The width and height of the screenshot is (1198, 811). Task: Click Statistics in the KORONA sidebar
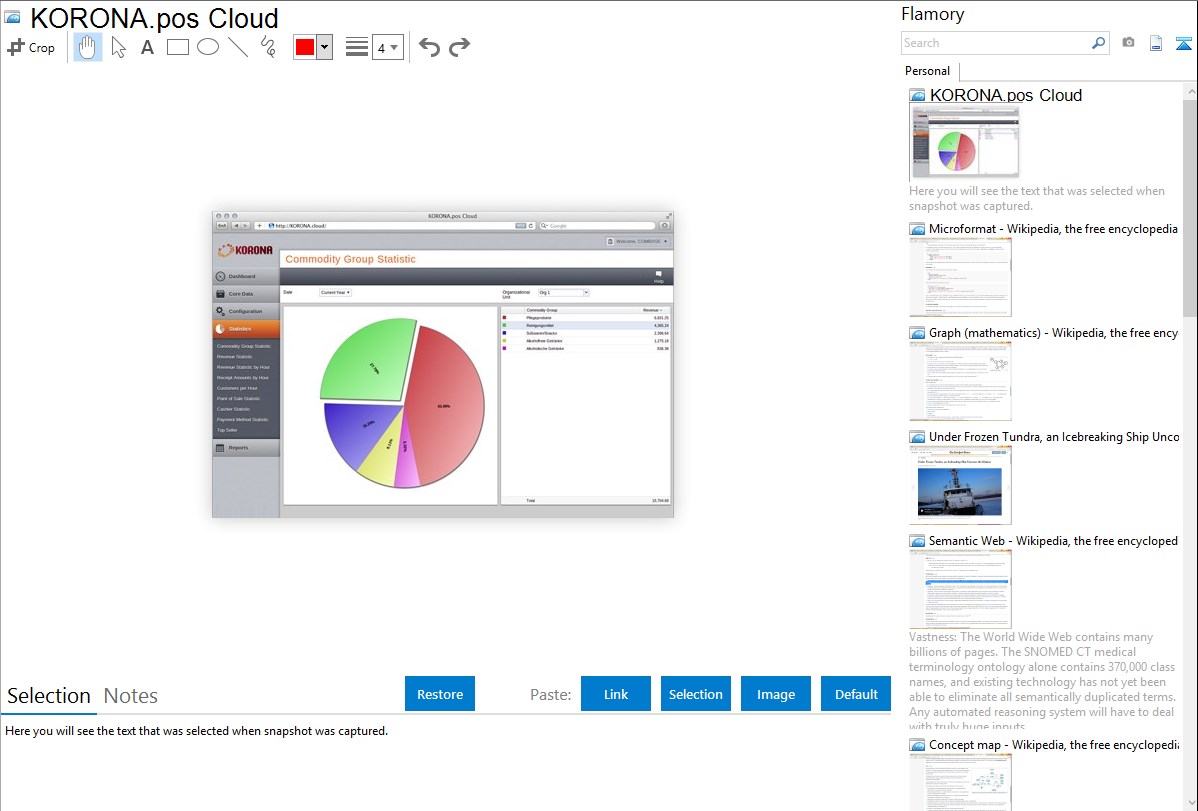(246, 329)
